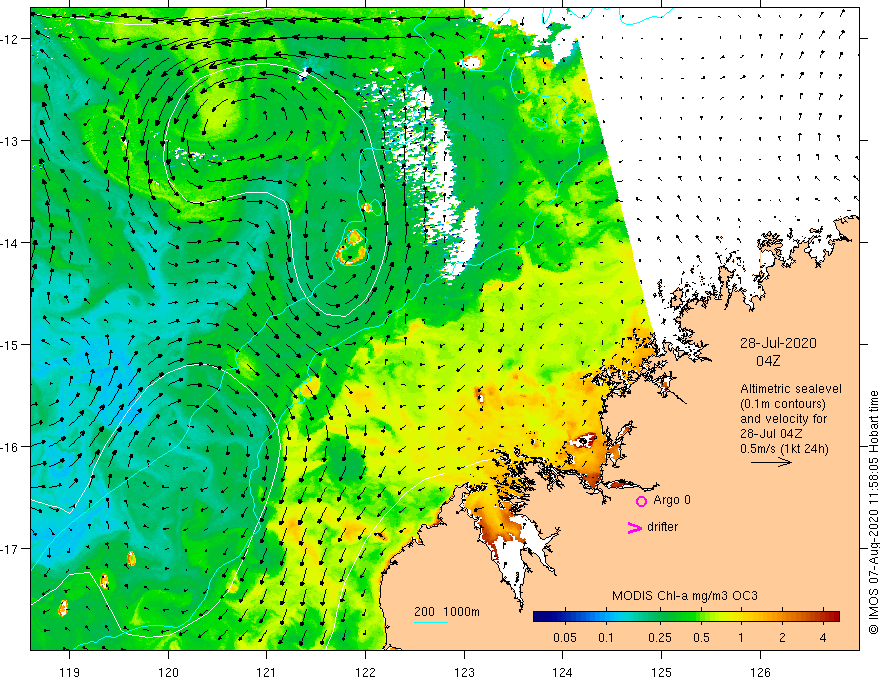Image resolution: width=880 pixels, height=680 pixels.
Task: Click the color bar value 0.05
Action: 565,637
